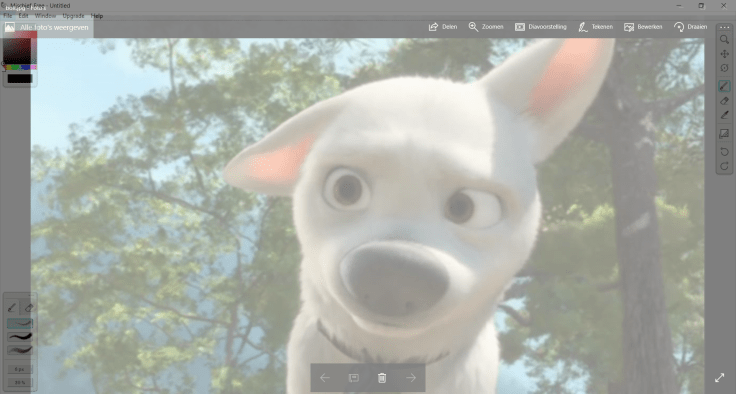Delete the photo with trash icon

pyautogui.click(x=382, y=378)
